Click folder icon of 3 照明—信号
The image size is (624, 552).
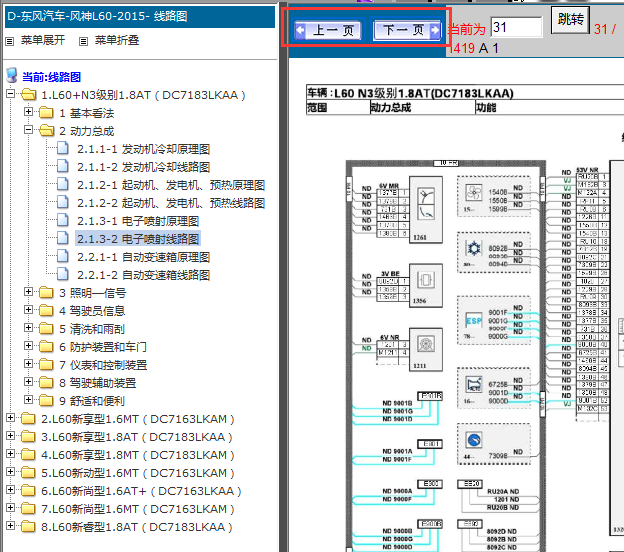(46, 293)
